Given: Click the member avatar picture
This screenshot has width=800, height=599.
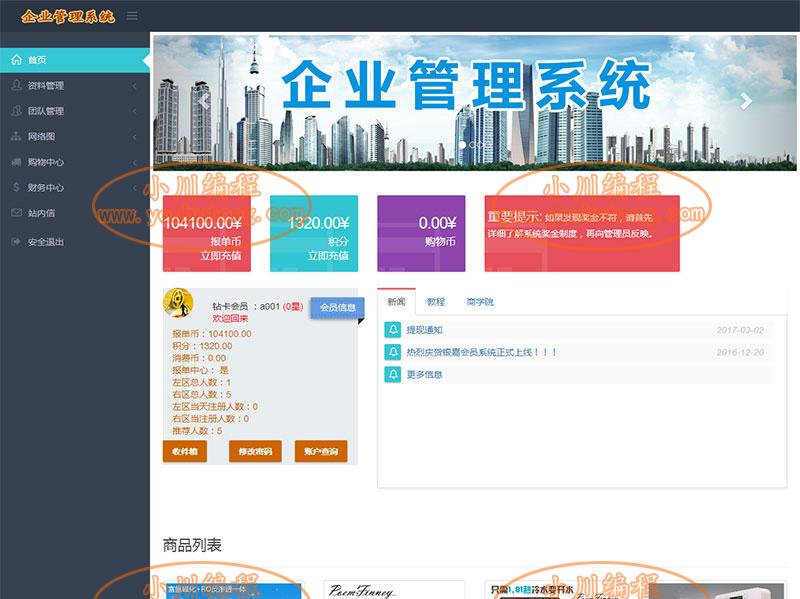Looking at the screenshot, I should coord(178,303).
